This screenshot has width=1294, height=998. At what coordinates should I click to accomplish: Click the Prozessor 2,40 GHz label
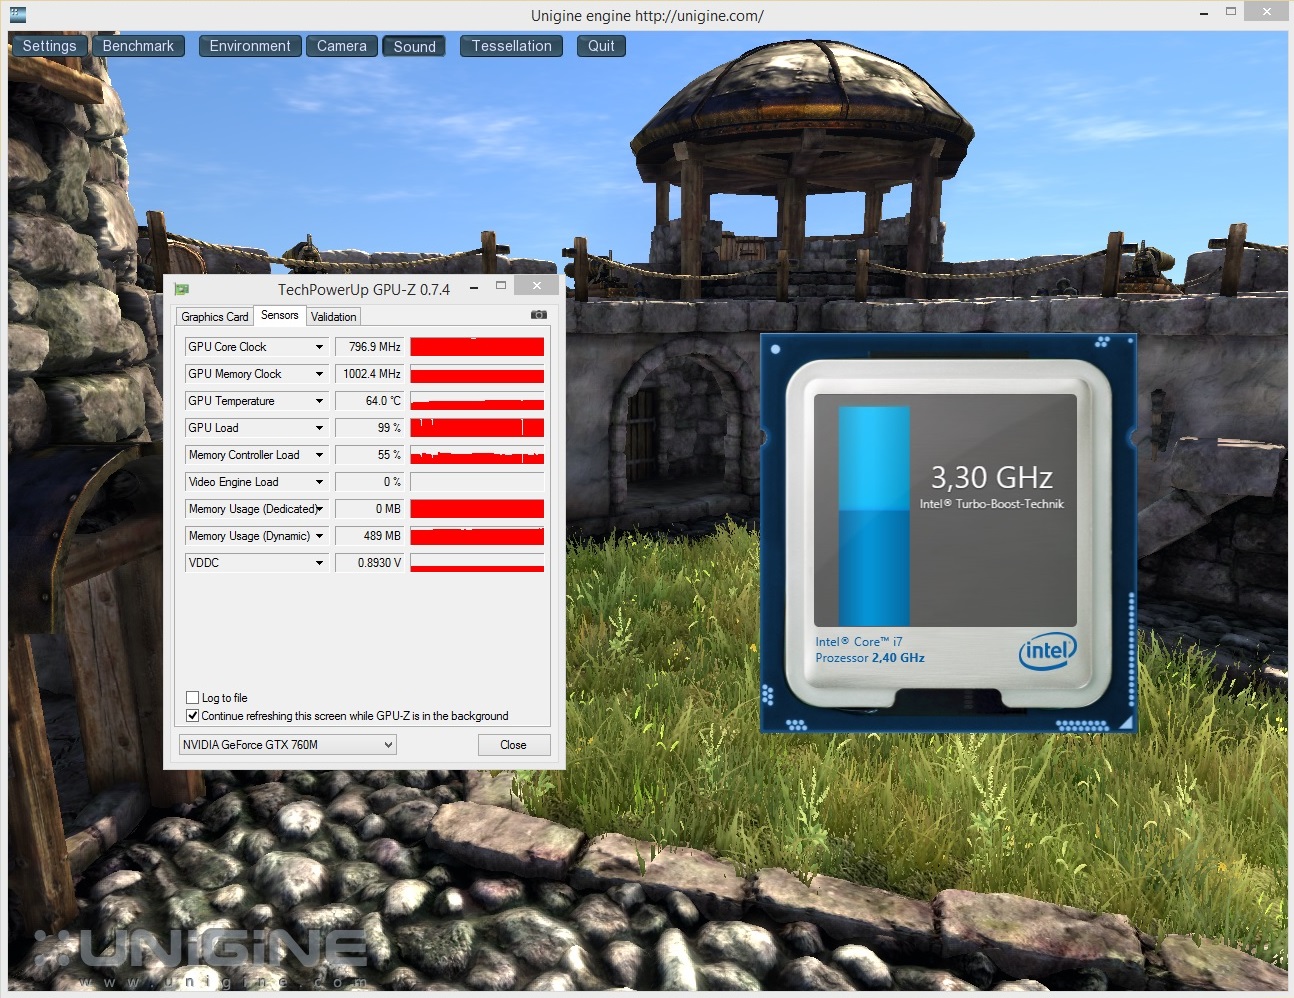870,658
